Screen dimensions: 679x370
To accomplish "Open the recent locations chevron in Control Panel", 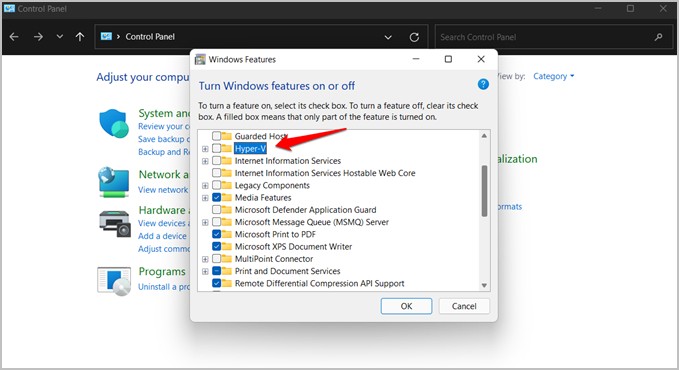I will click(x=60, y=37).
